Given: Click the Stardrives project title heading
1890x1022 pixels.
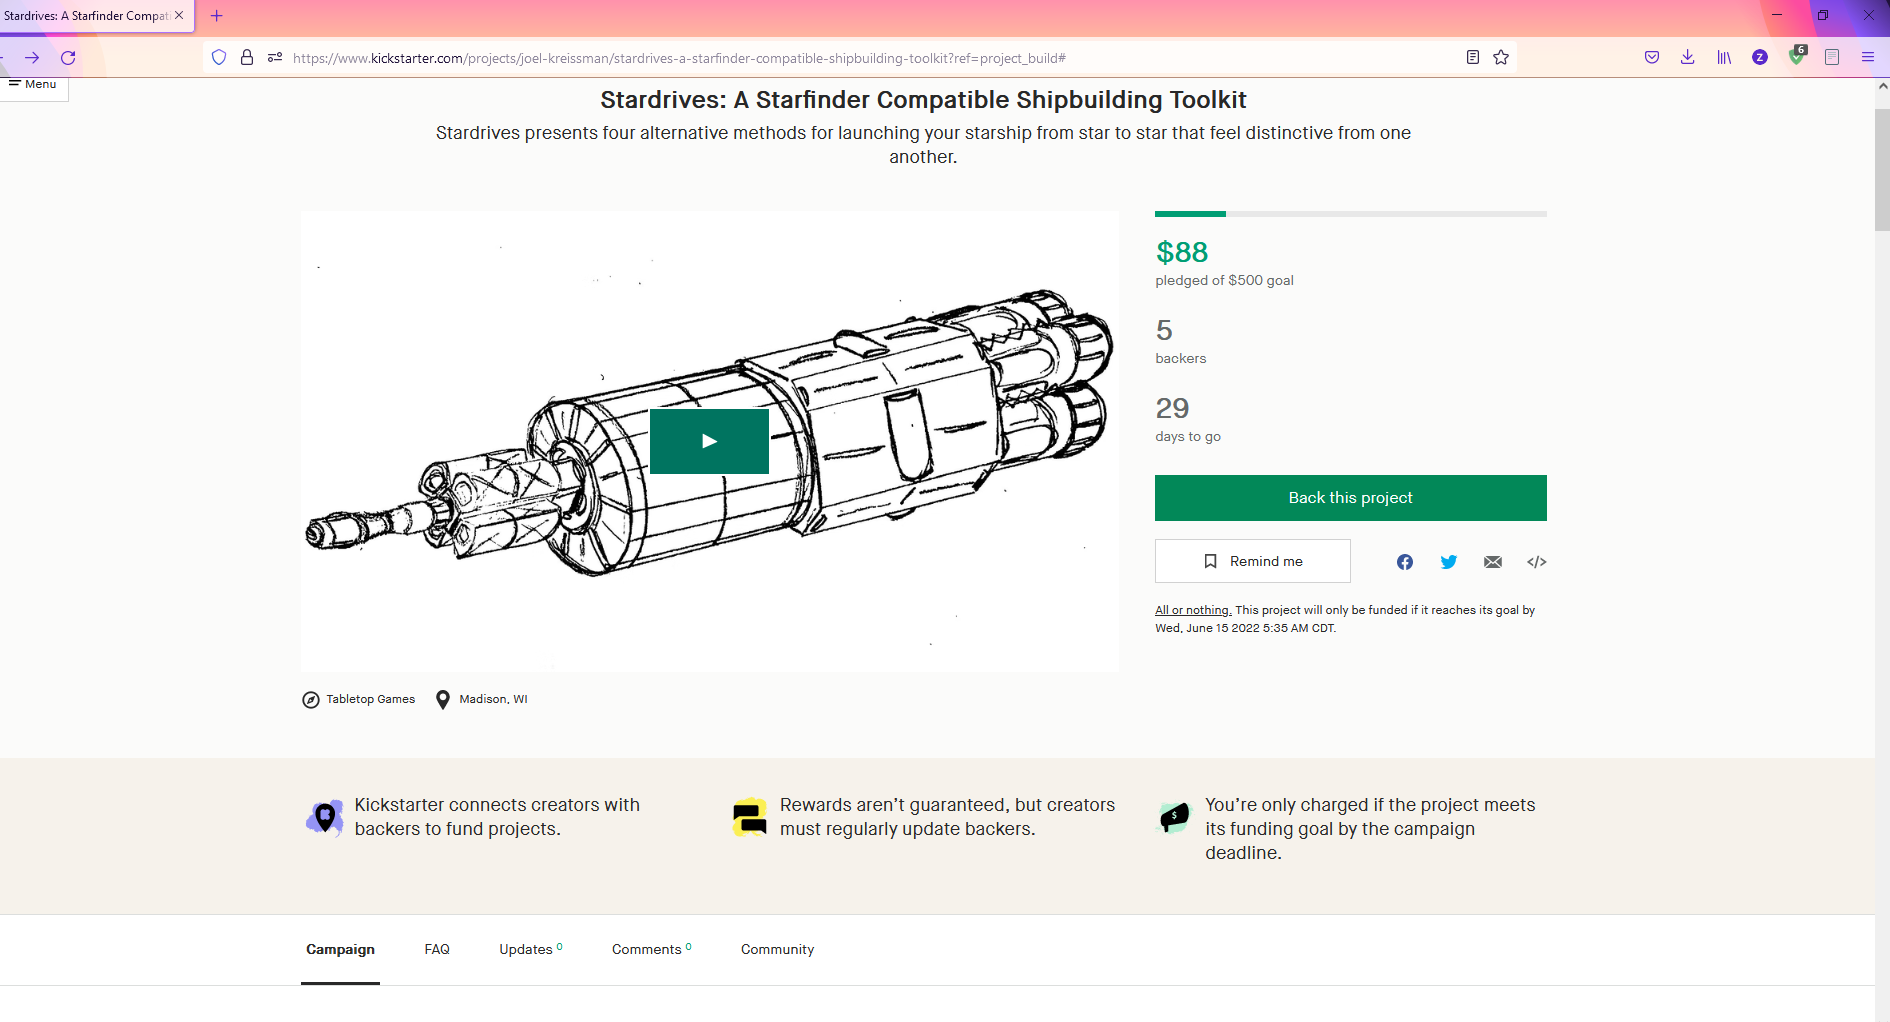Looking at the screenshot, I should tap(923, 100).
